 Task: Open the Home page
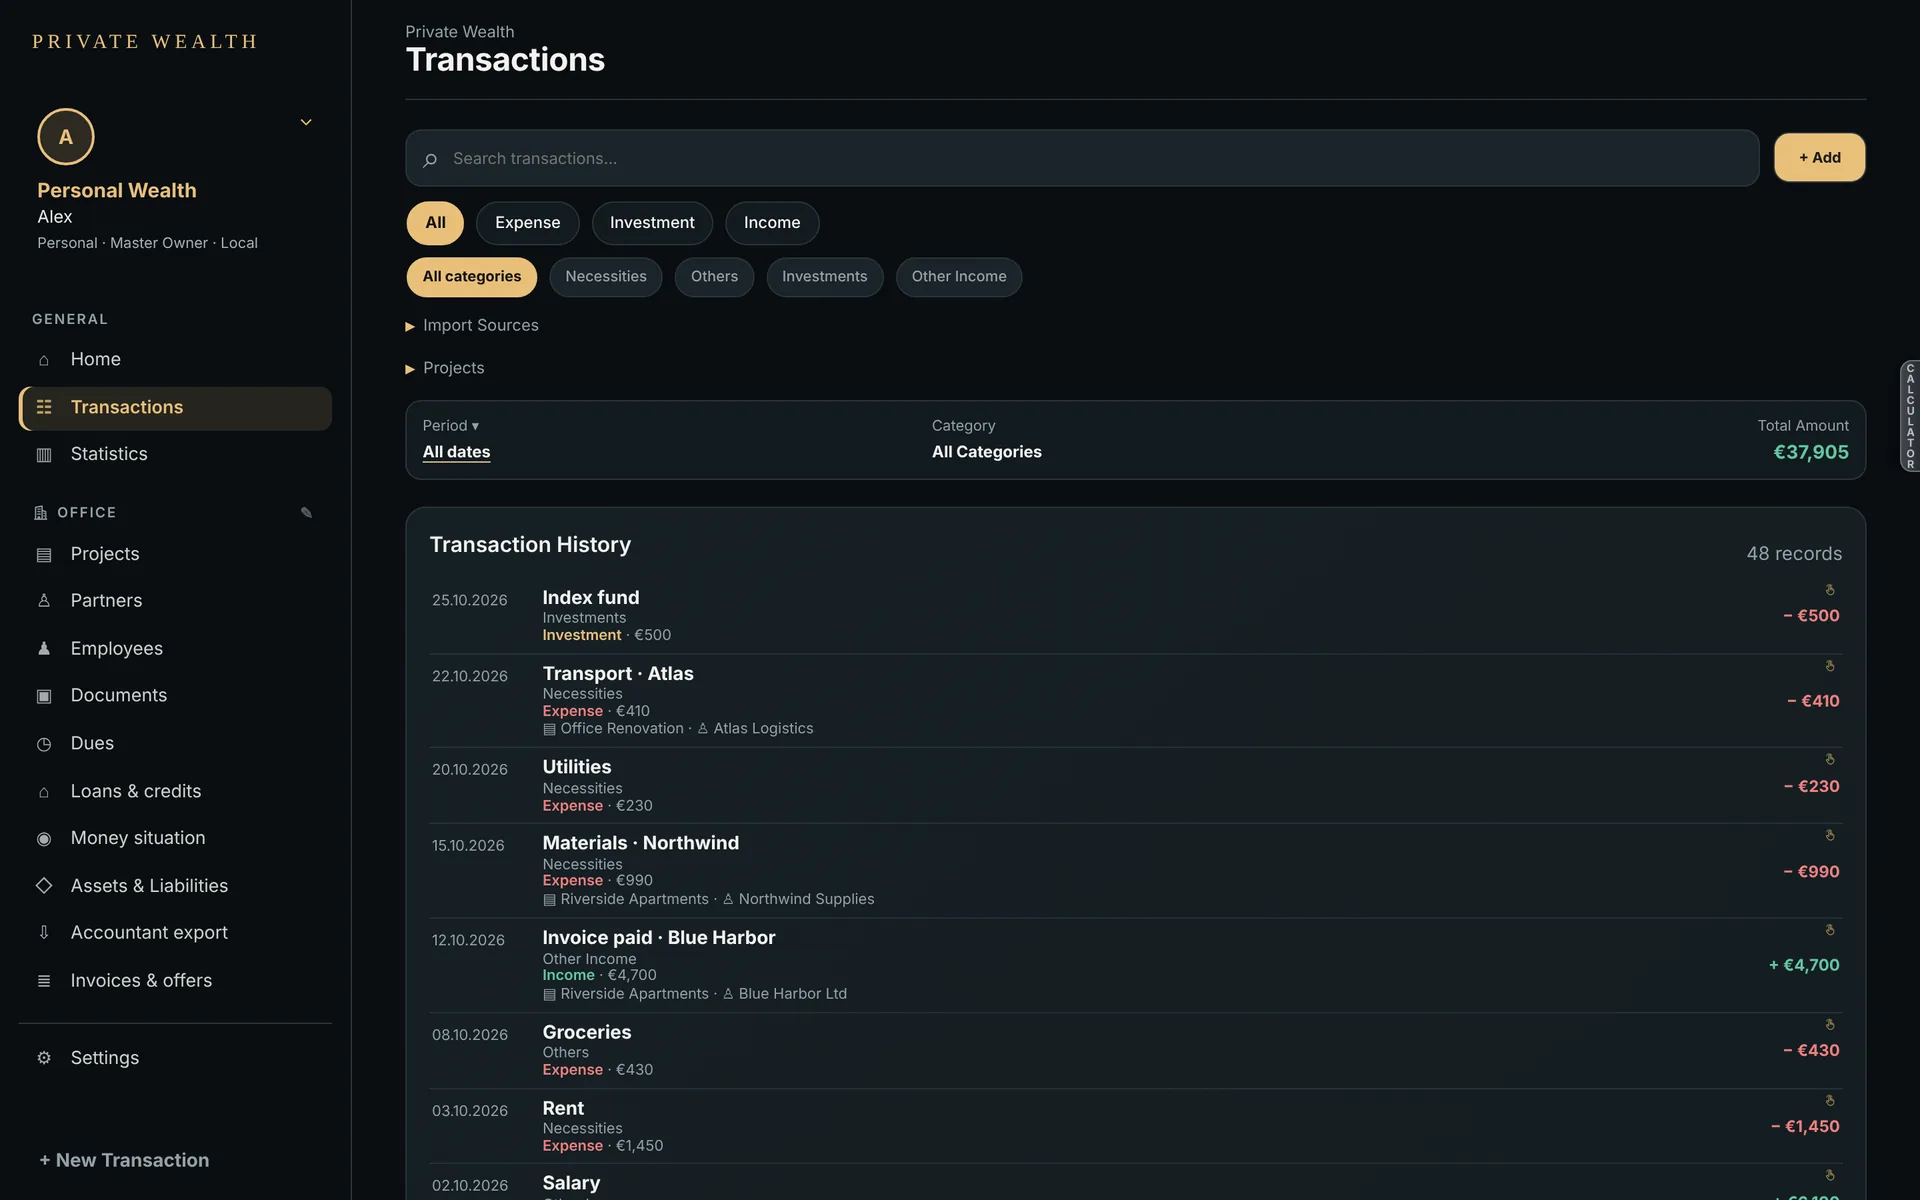pyautogui.click(x=175, y=360)
